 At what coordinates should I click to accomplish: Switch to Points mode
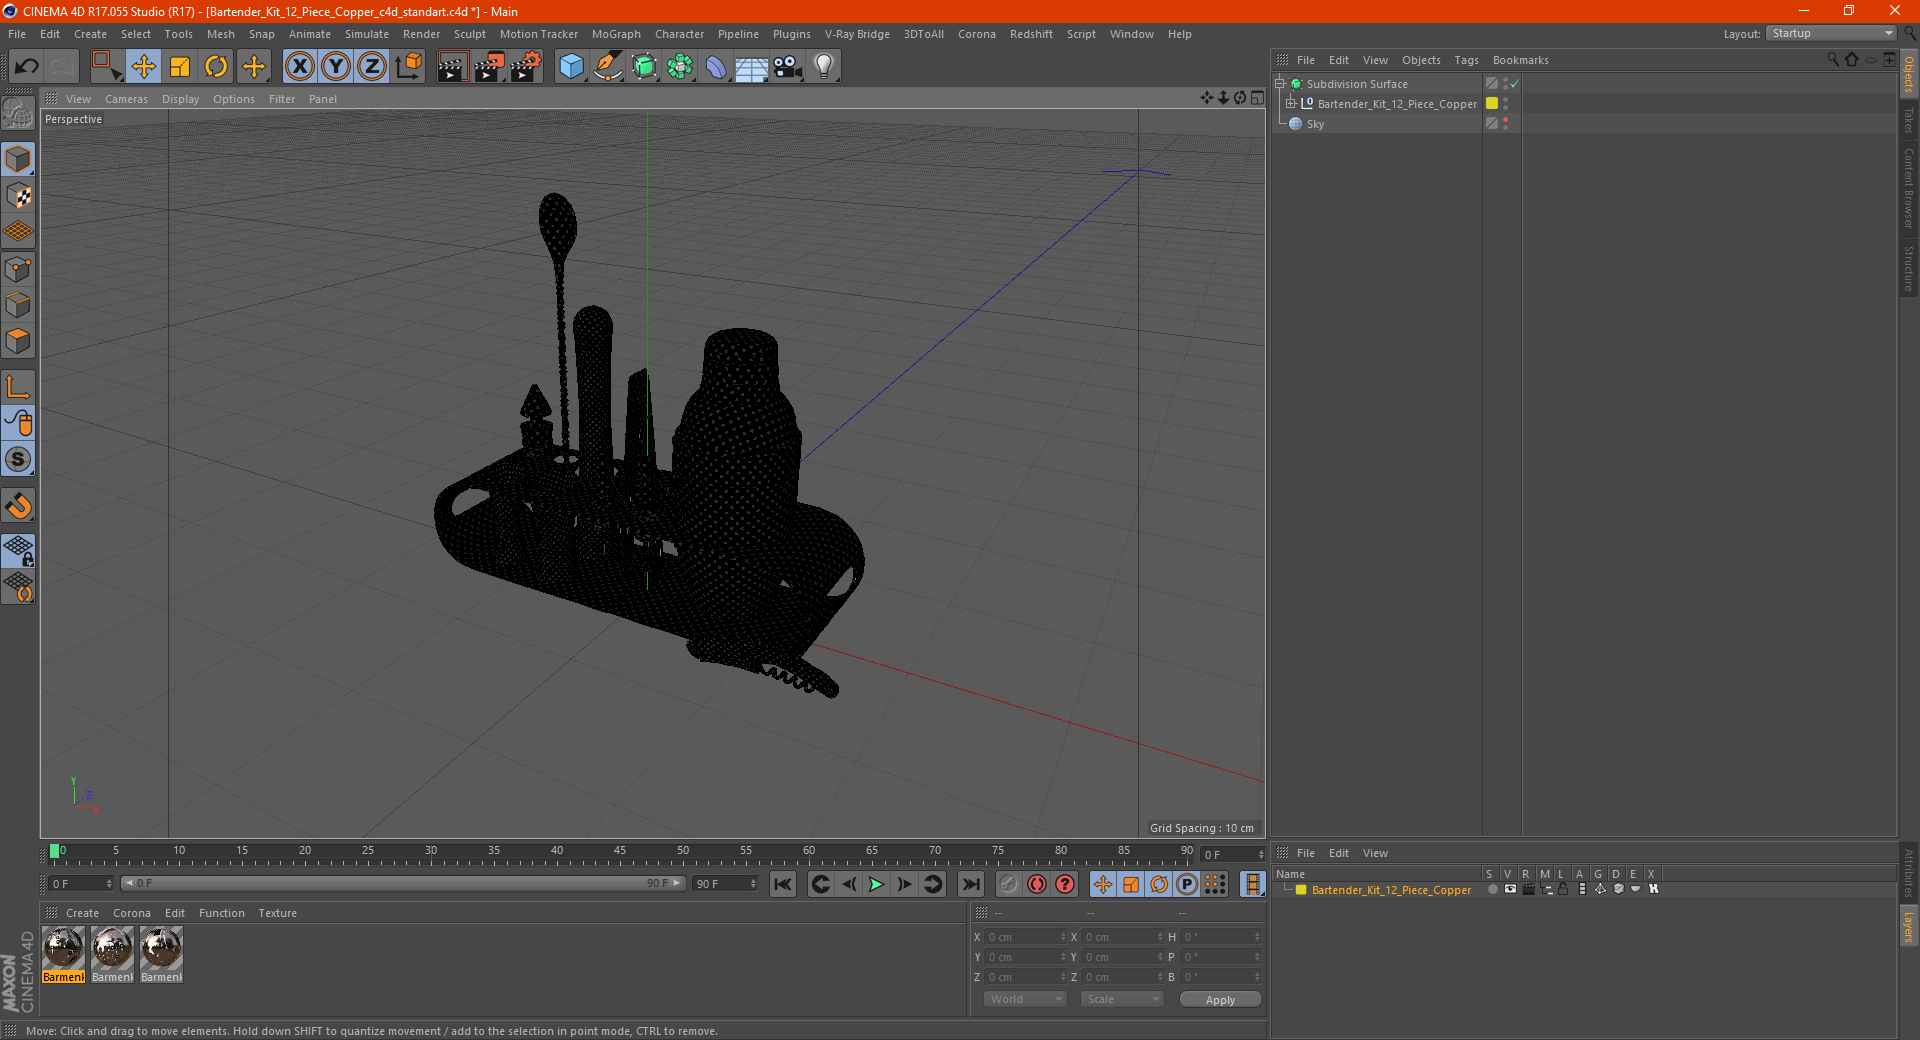18,269
